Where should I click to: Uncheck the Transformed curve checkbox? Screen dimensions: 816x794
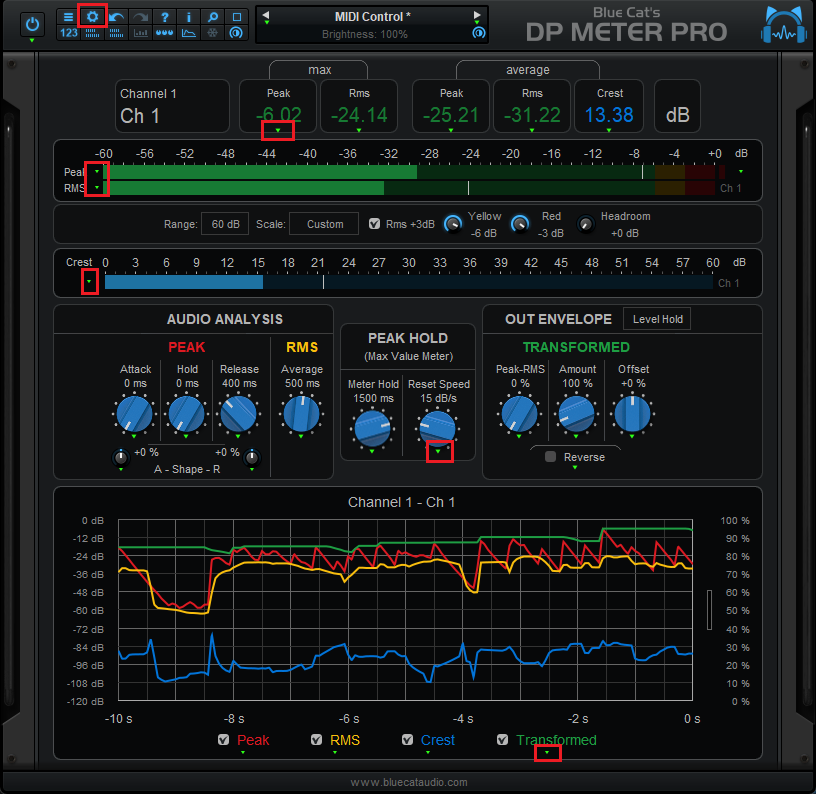point(502,739)
